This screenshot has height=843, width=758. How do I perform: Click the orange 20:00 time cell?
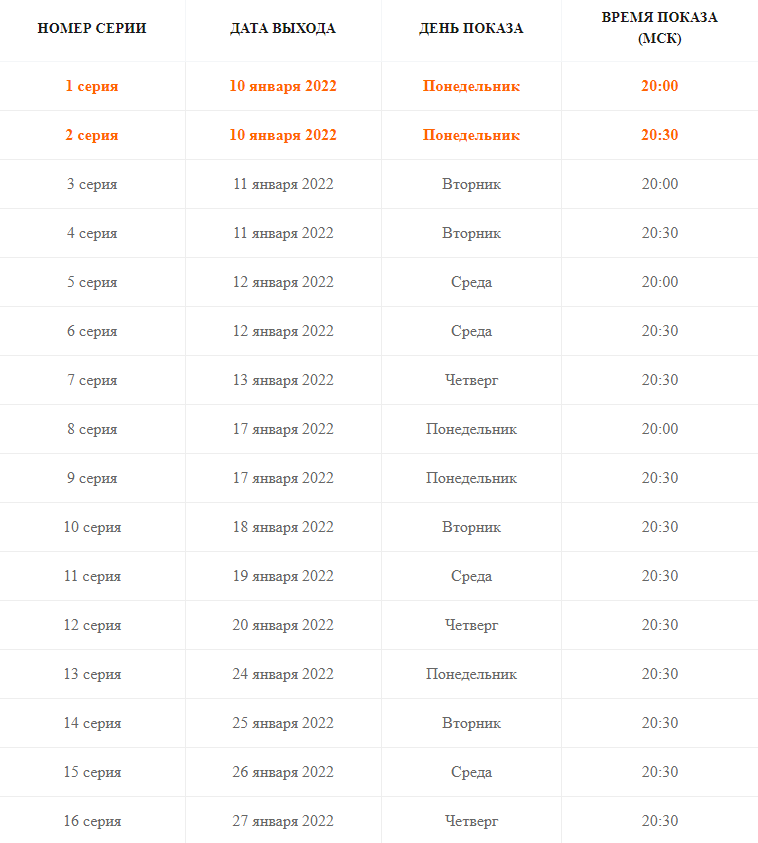(x=659, y=86)
